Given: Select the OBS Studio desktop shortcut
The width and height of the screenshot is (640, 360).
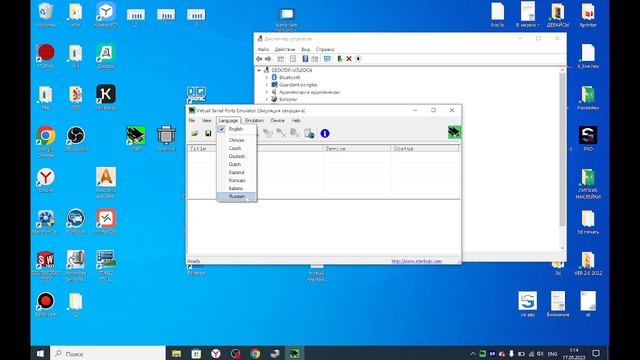Looking at the screenshot, I should pyautogui.click(x=76, y=139).
